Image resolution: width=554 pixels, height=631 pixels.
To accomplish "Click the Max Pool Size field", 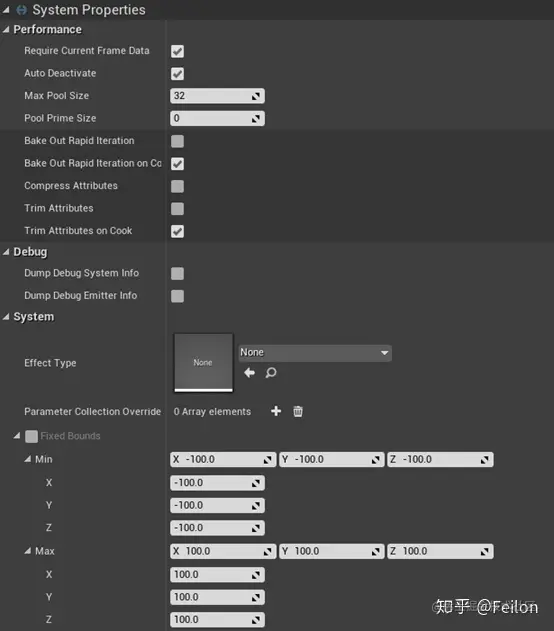I will click(x=217, y=96).
